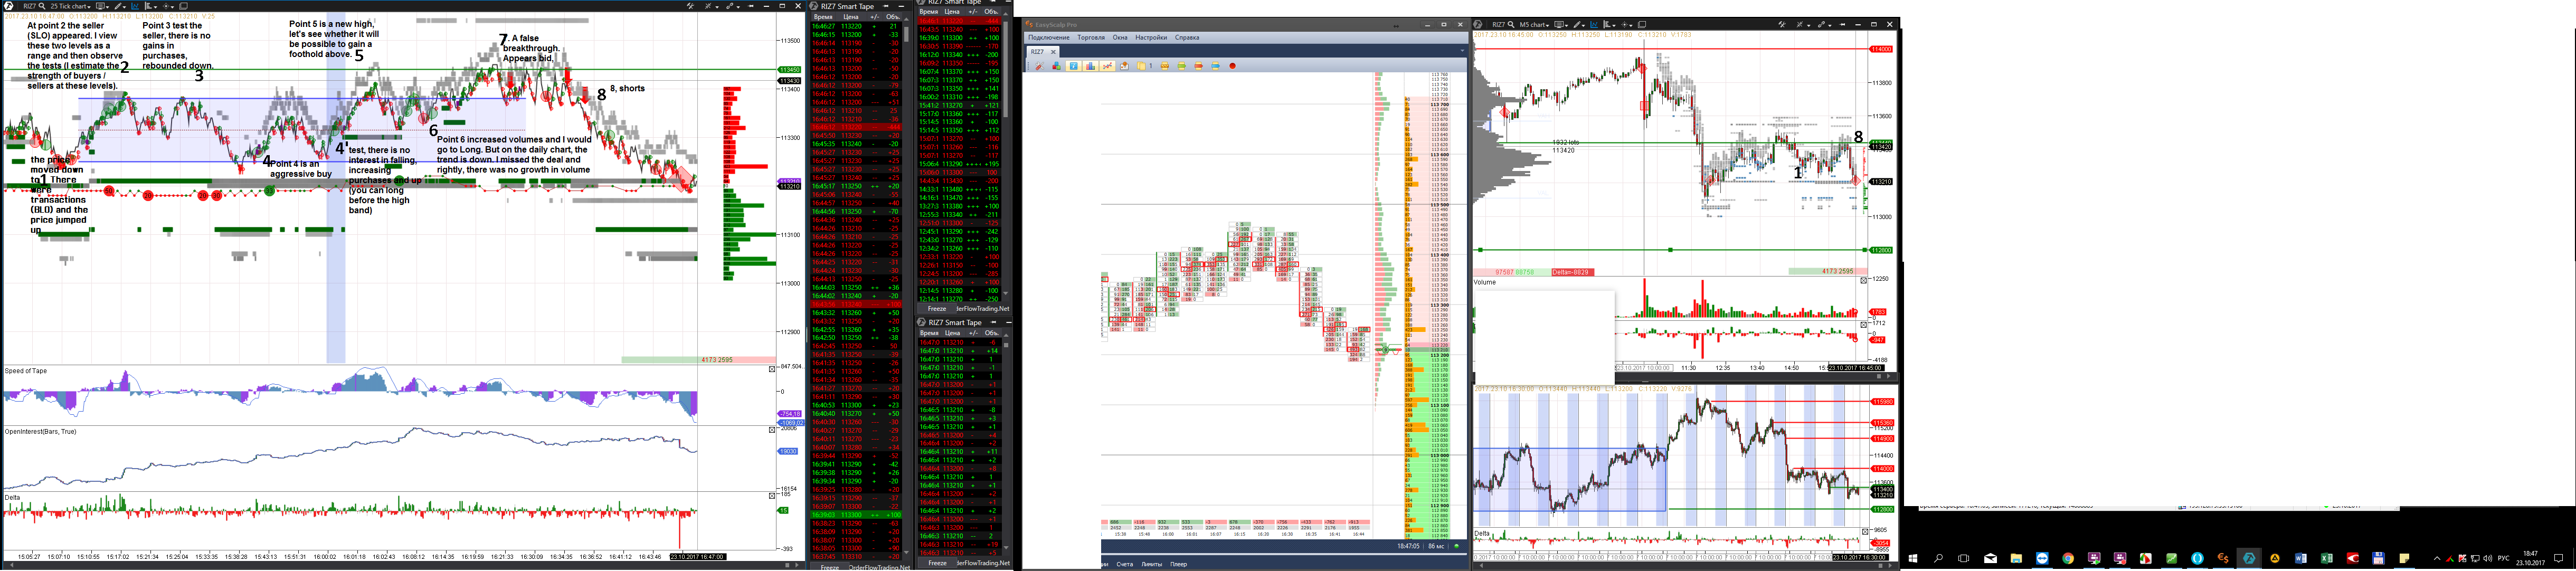Click the red arrow order icon in EasyScalp
The width and height of the screenshot is (2576, 571).
(1198, 66)
